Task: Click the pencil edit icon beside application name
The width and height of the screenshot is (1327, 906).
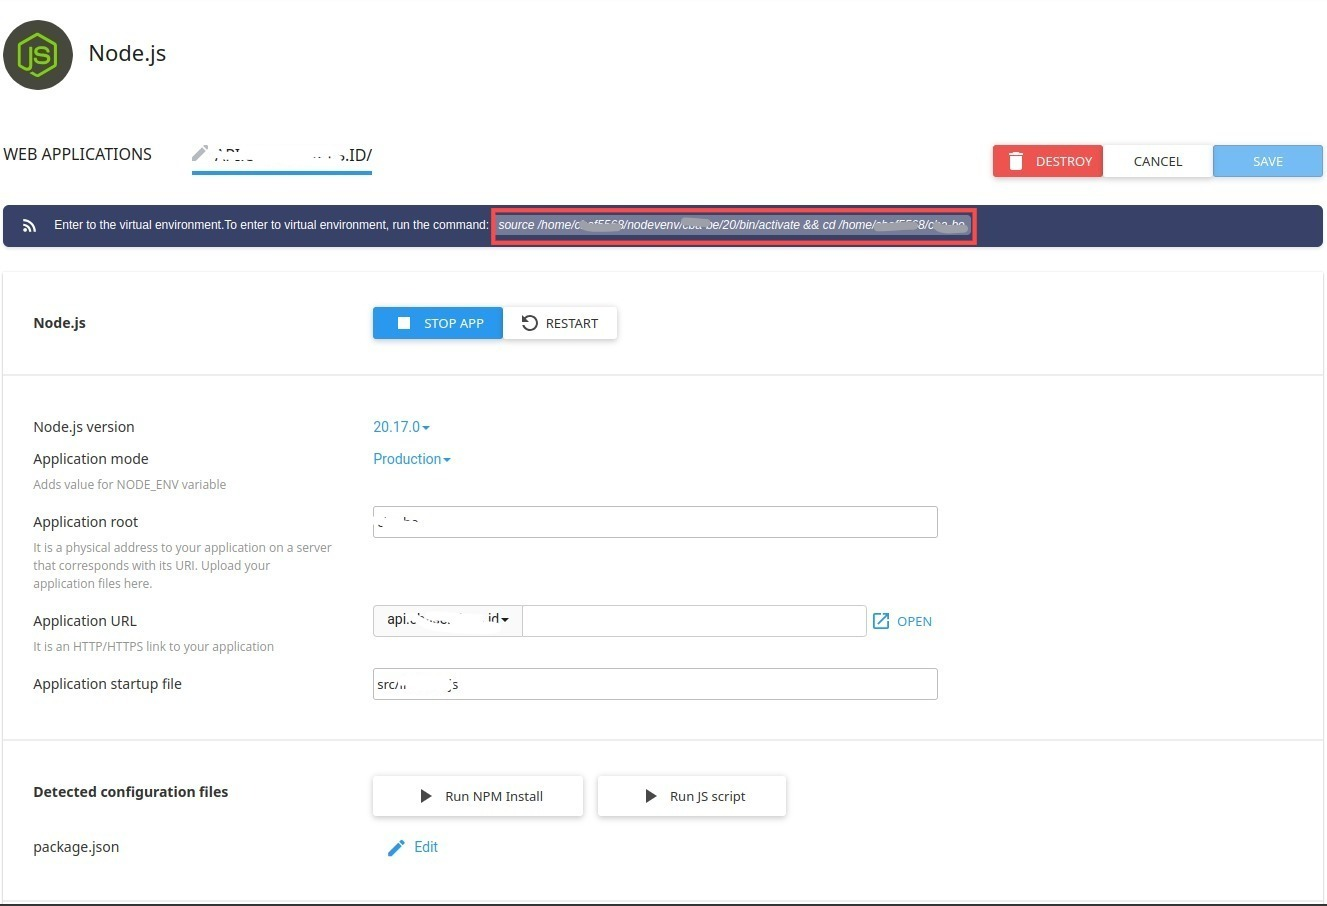Action: click(x=200, y=153)
